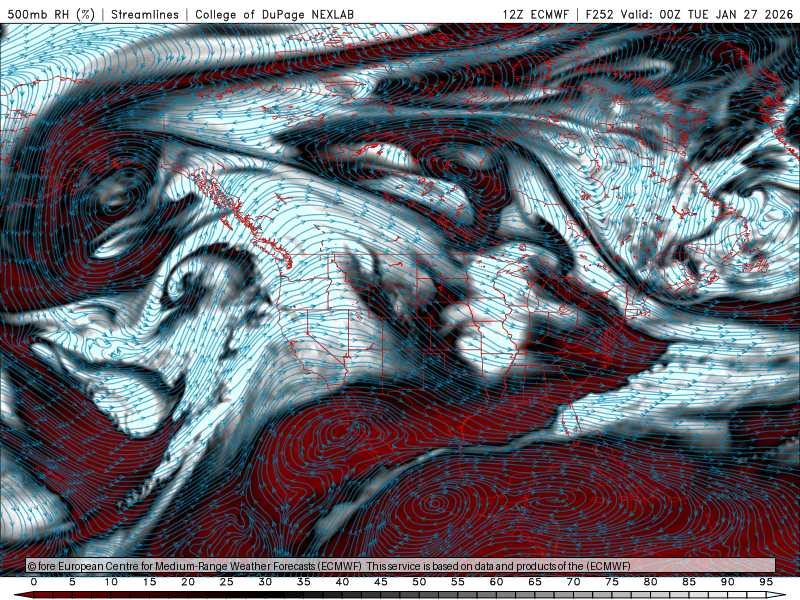Click the "50" value on the color scale
This screenshot has height=600, width=800.
point(419,582)
